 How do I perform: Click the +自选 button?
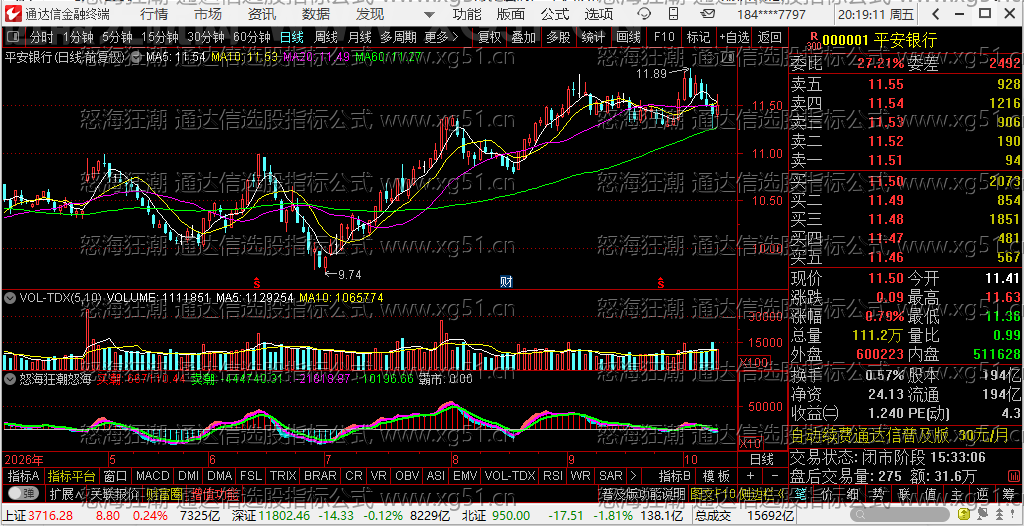coord(735,37)
